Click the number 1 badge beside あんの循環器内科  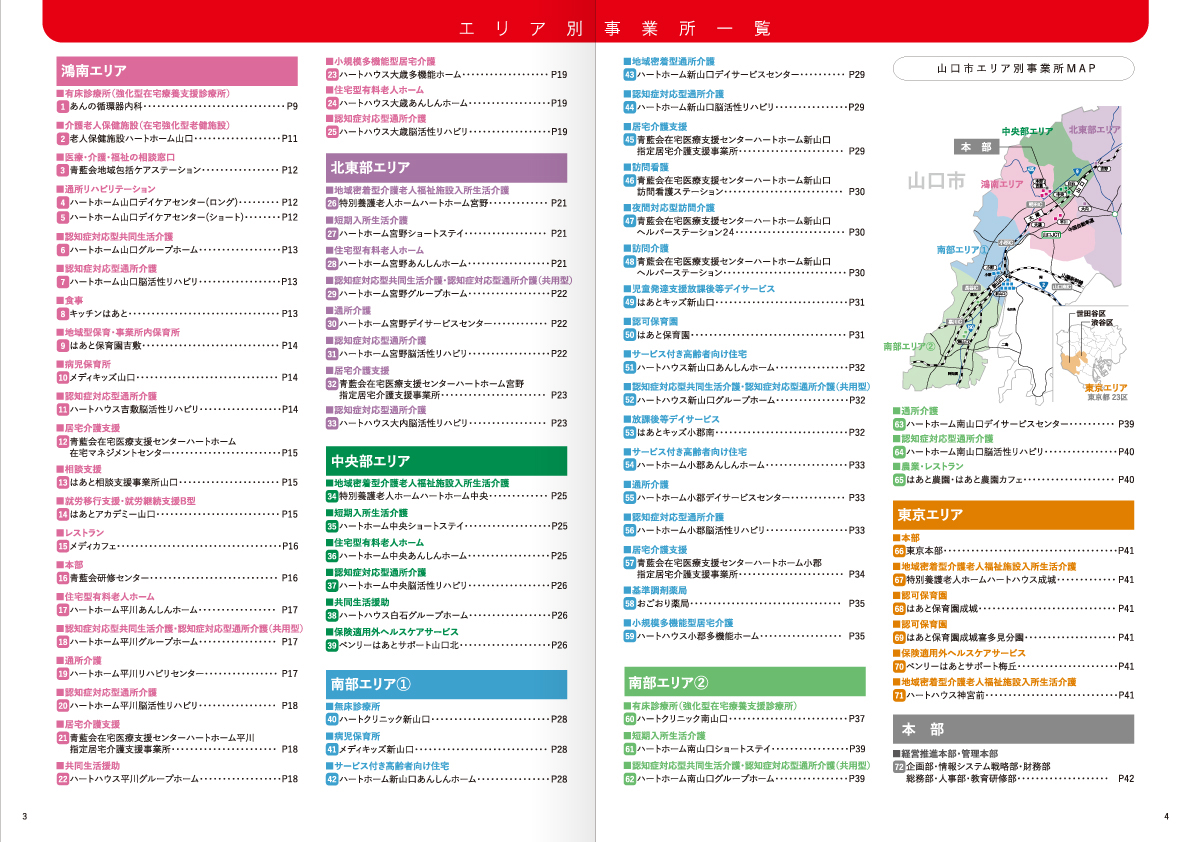pos(62,106)
